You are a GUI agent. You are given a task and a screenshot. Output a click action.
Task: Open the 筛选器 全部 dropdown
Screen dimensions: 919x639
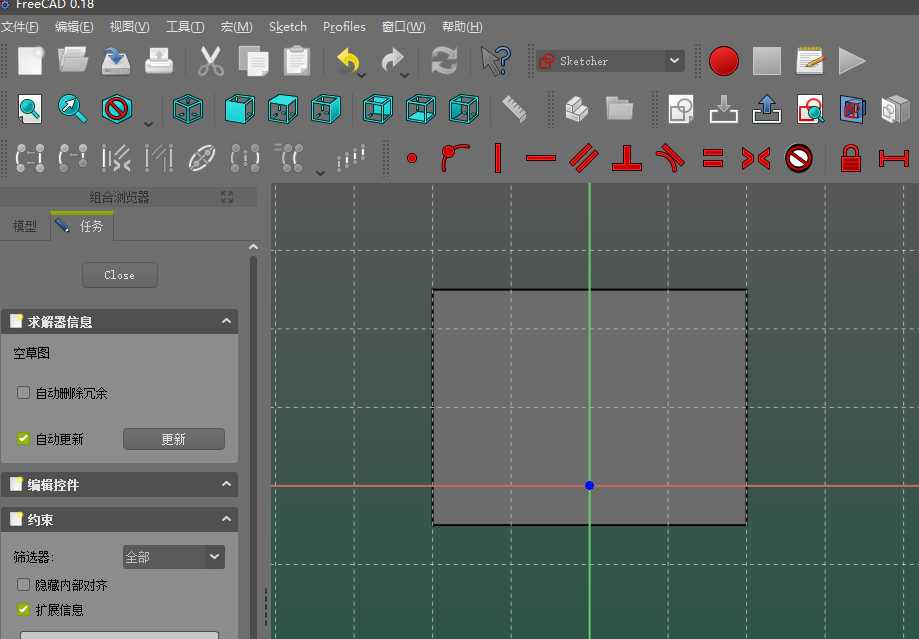pos(173,557)
